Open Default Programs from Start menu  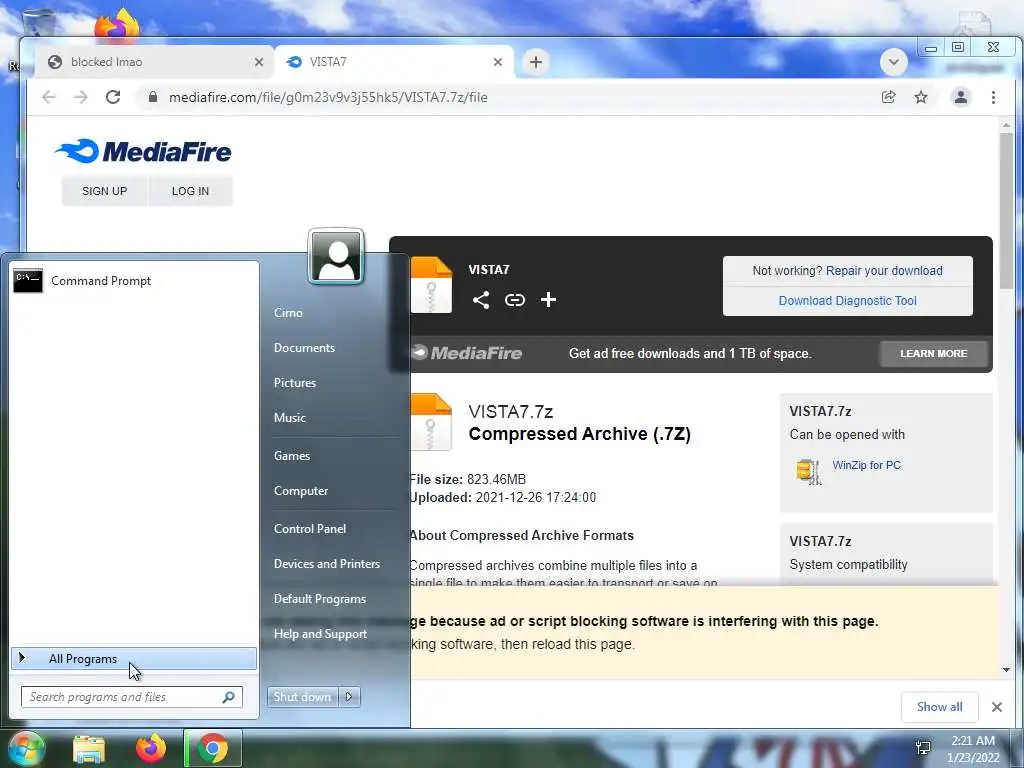[320, 599]
